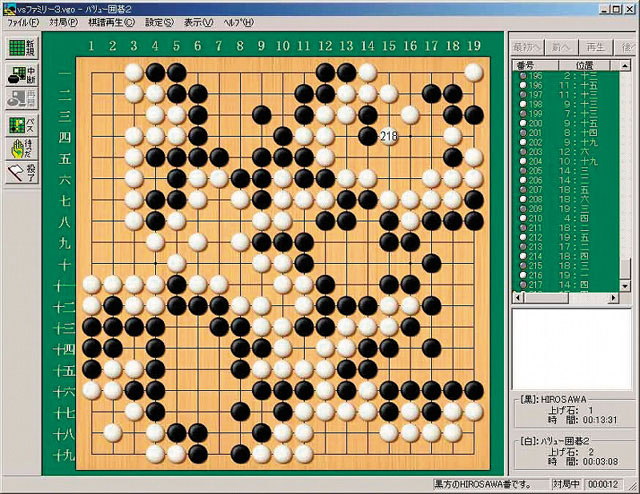Viewport: 640px width, 494px height.
Task: Click the 新規 (new game) icon
Action: coord(22,47)
